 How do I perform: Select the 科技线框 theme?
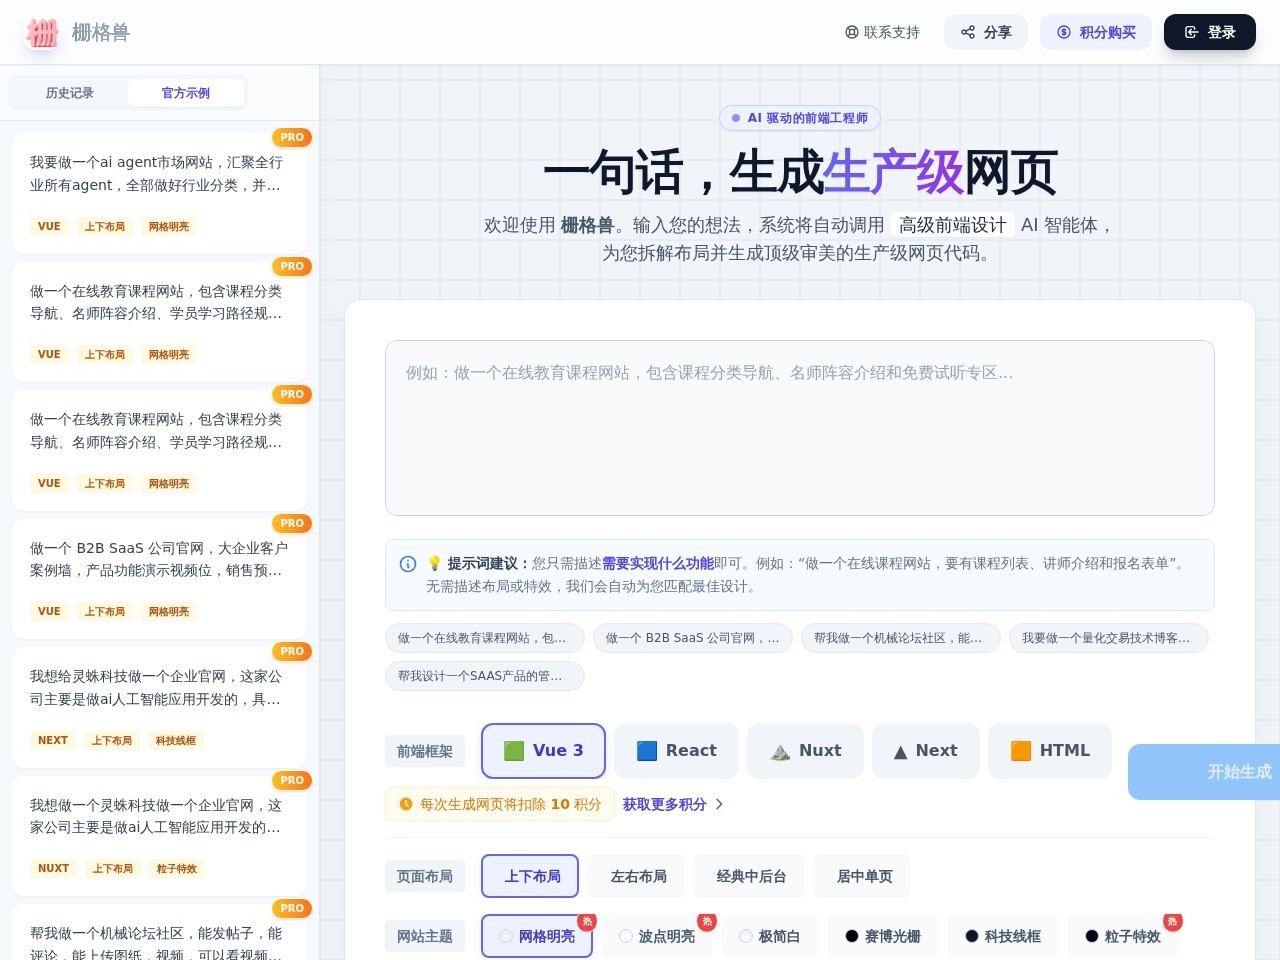click(1003, 936)
